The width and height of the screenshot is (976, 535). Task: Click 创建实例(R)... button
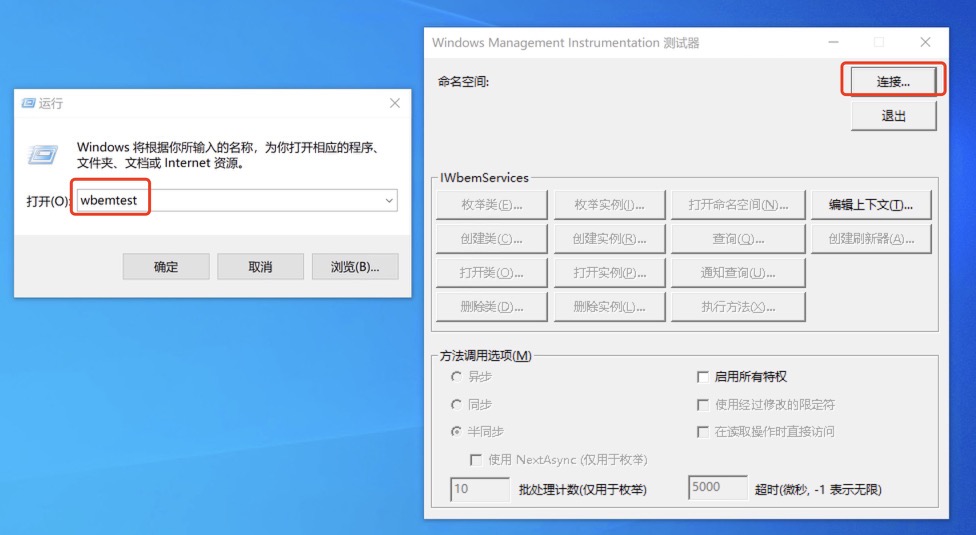coord(609,239)
